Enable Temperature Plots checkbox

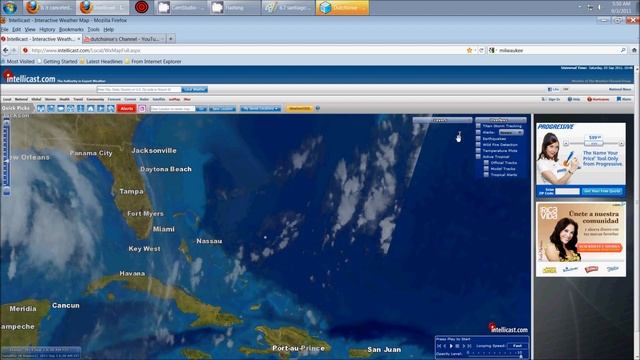(478, 151)
